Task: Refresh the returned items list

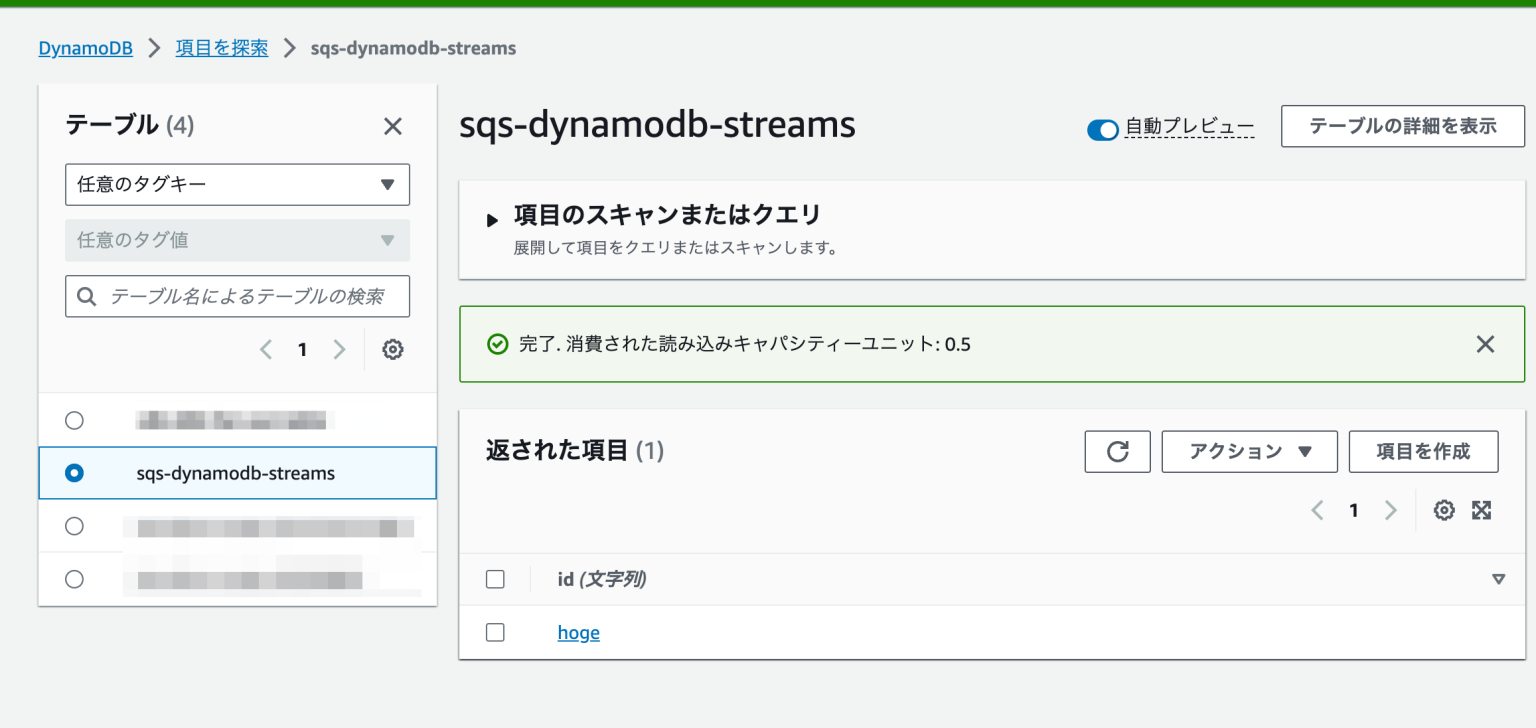Action: (x=1117, y=451)
